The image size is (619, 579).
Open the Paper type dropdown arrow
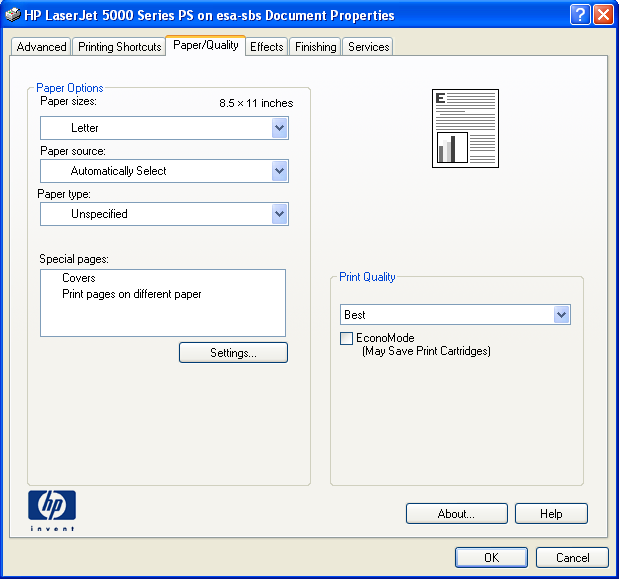point(279,214)
